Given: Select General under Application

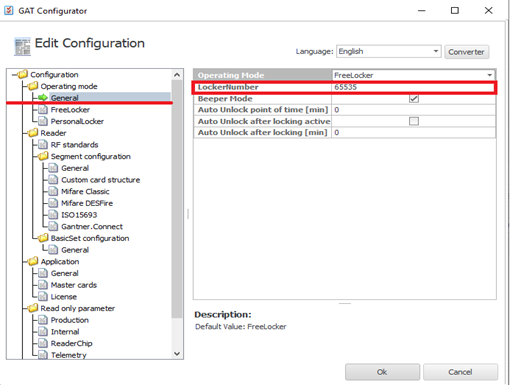Looking at the screenshot, I should [x=65, y=273].
